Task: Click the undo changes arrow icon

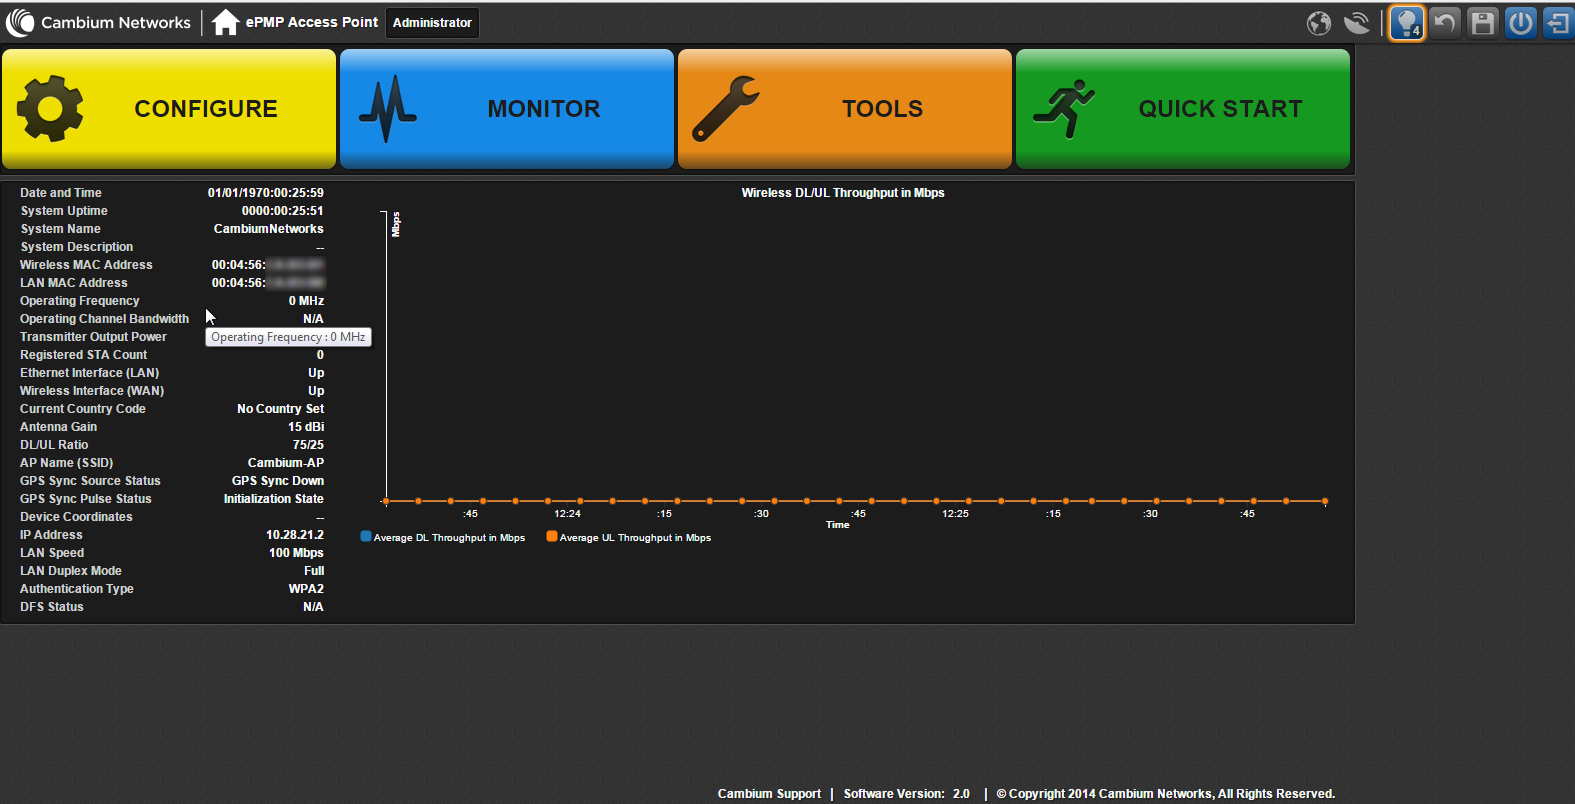Action: click(1445, 23)
